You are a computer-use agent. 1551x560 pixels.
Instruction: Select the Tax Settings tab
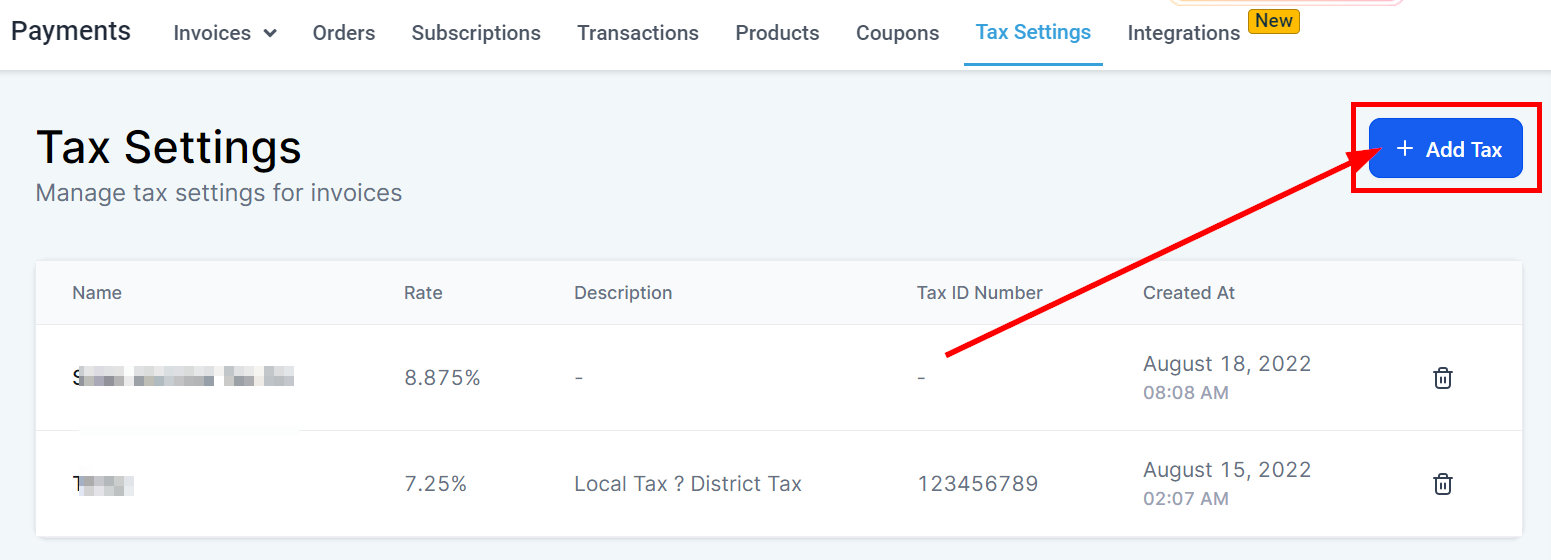pos(1033,32)
